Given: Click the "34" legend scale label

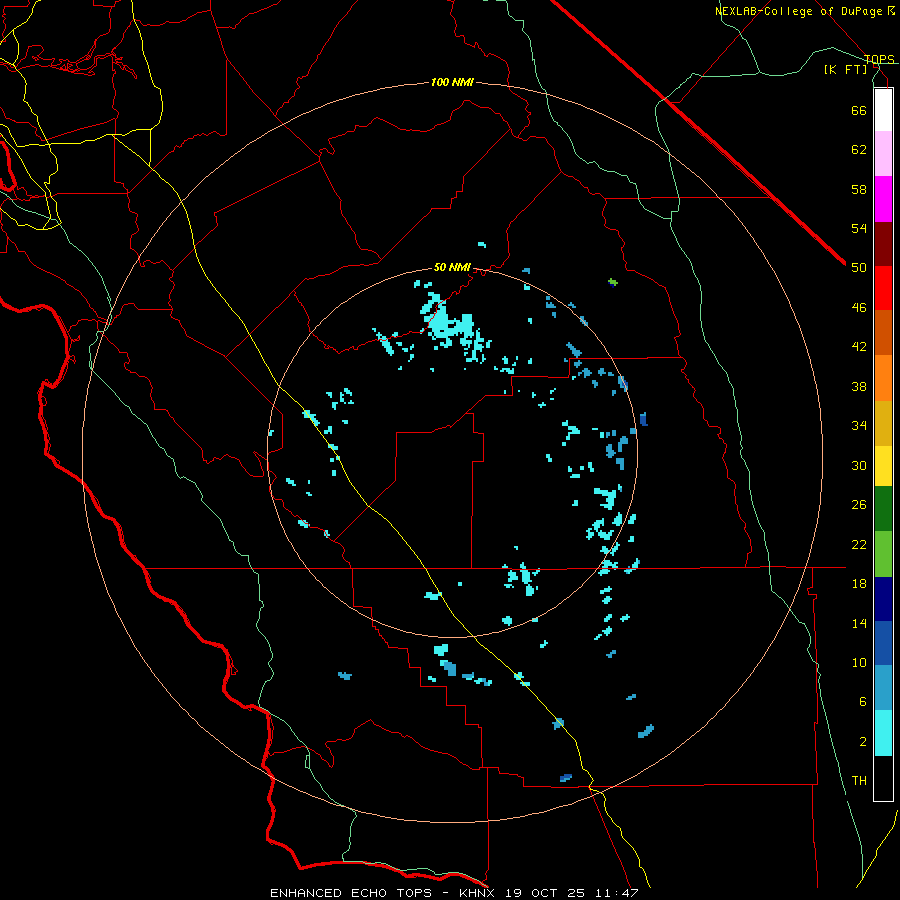Looking at the screenshot, I should click(859, 426).
